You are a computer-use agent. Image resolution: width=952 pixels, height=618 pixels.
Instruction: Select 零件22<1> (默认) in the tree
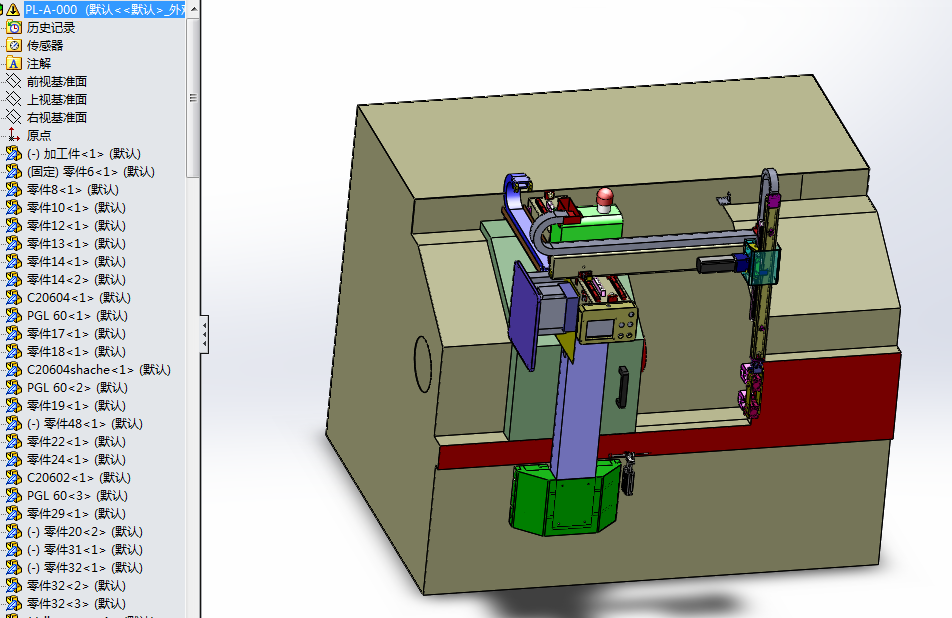click(x=76, y=441)
